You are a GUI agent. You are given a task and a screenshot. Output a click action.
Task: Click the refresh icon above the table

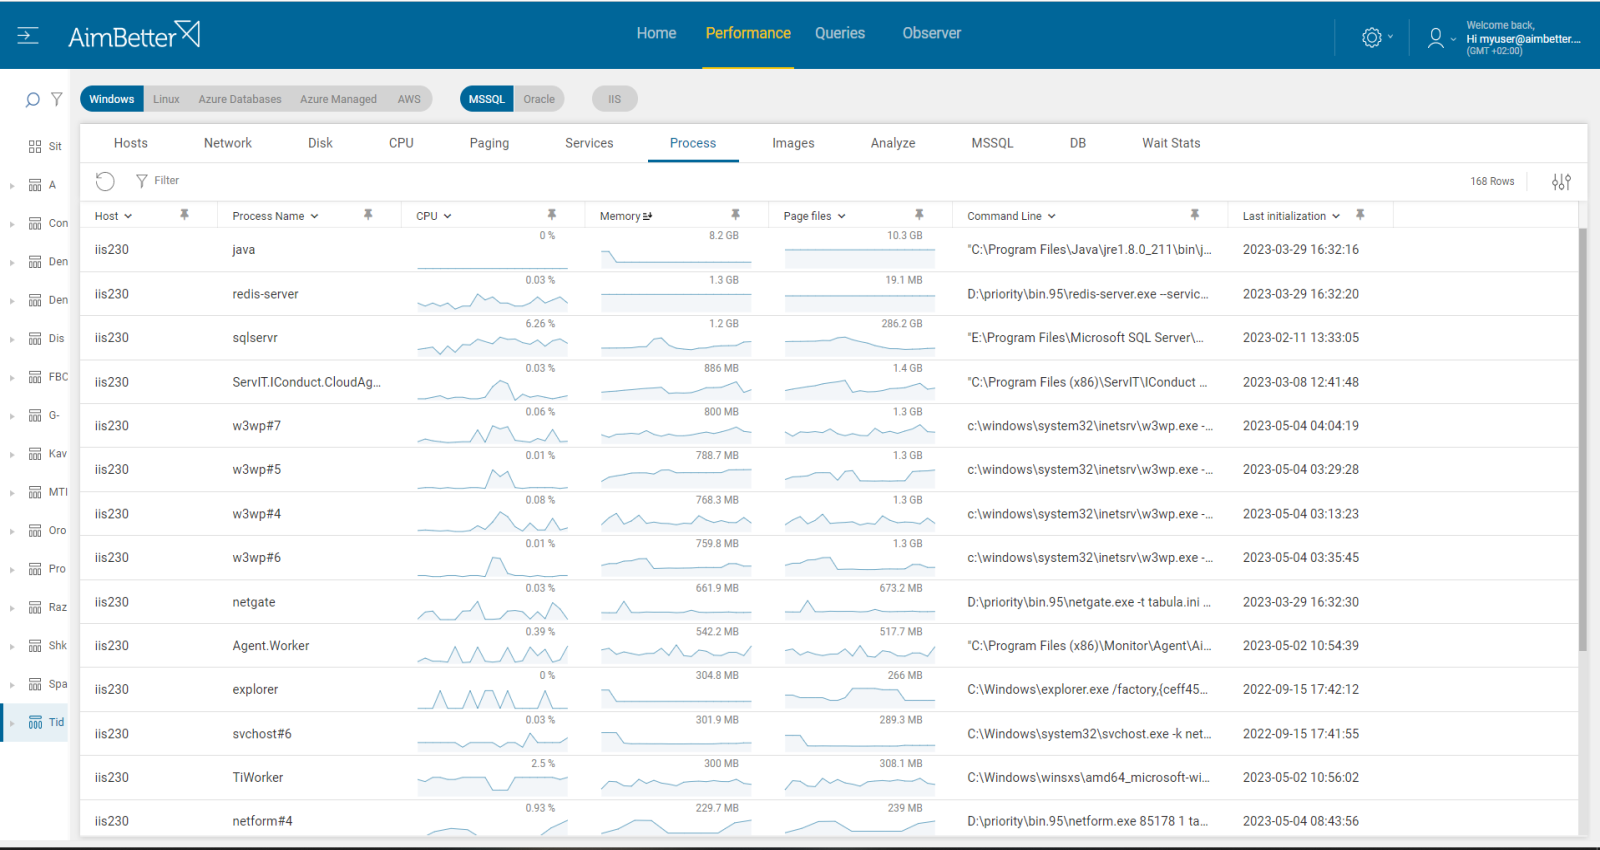(105, 181)
